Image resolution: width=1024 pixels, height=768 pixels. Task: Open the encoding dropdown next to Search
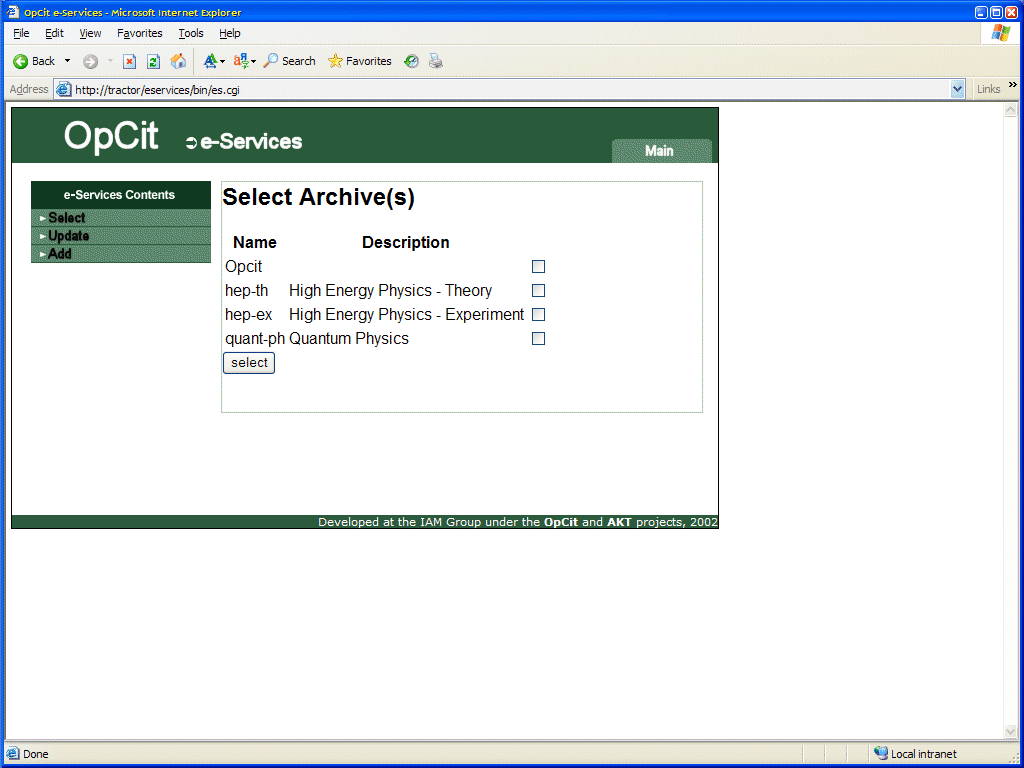(x=245, y=61)
